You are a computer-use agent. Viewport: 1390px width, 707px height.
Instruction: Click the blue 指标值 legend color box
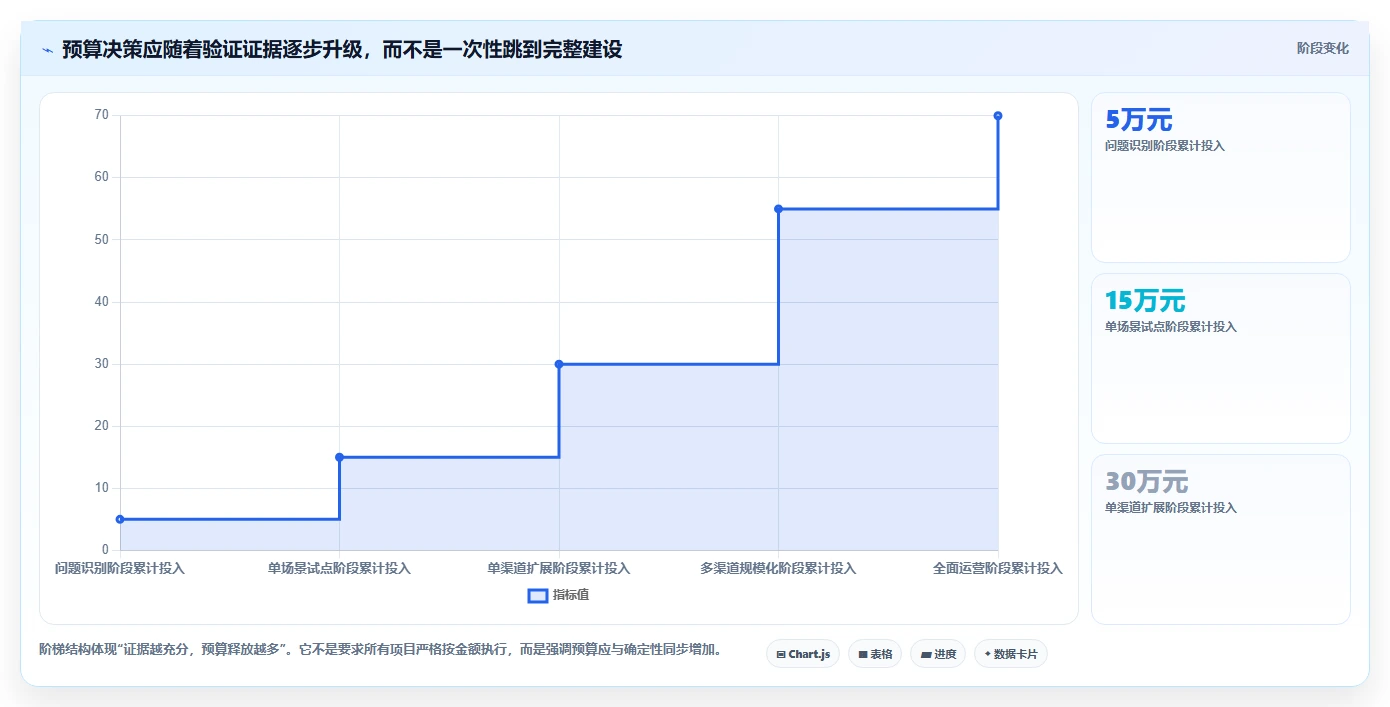click(537, 596)
